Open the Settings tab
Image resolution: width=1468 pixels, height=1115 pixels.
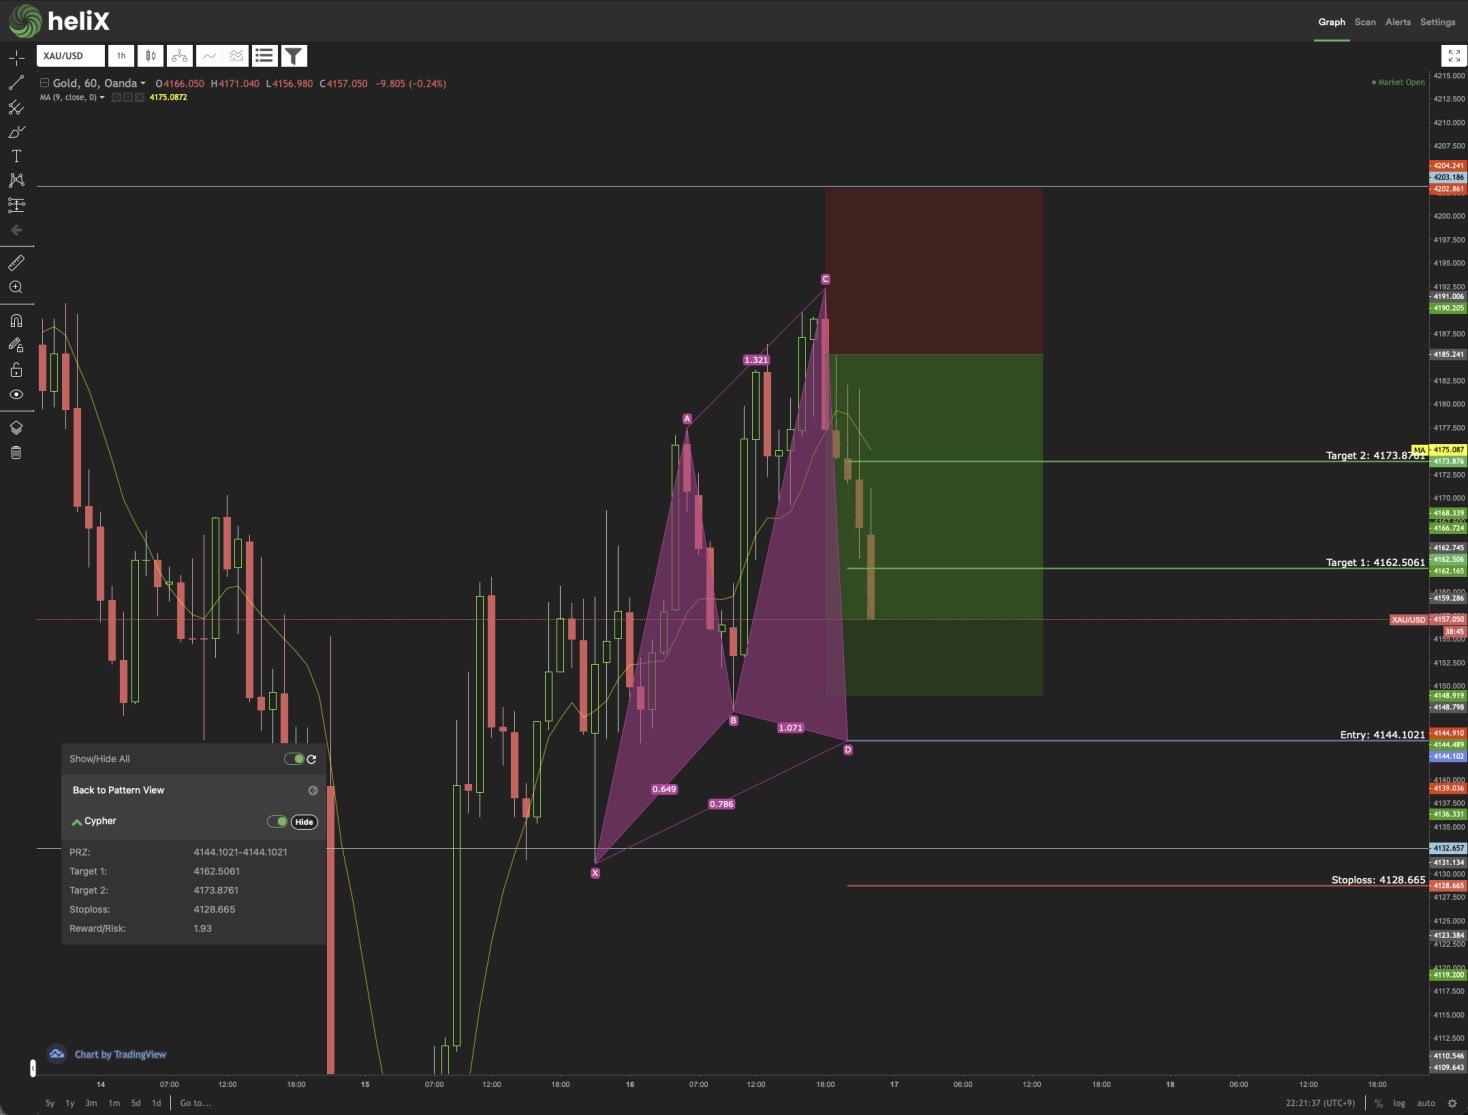pyautogui.click(x=1437, y=22)
